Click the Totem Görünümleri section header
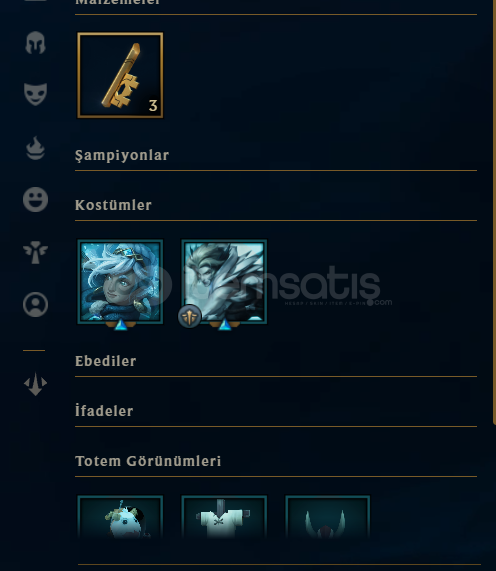496x571 pixels. (x=148, y=461)
